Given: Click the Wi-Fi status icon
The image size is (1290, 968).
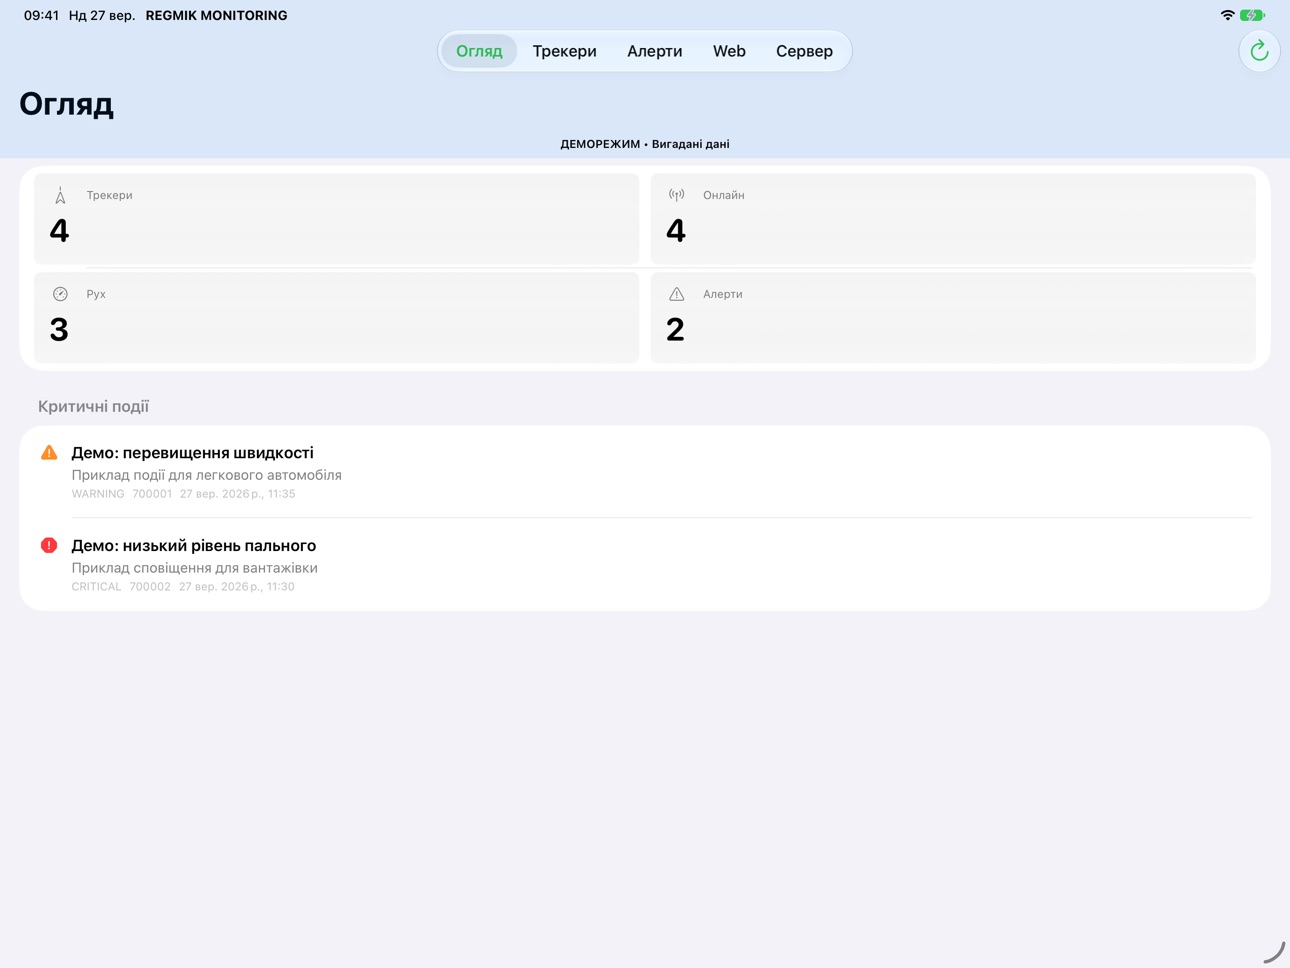Looking at the screenshot, I should click(x=1227, y=15).
